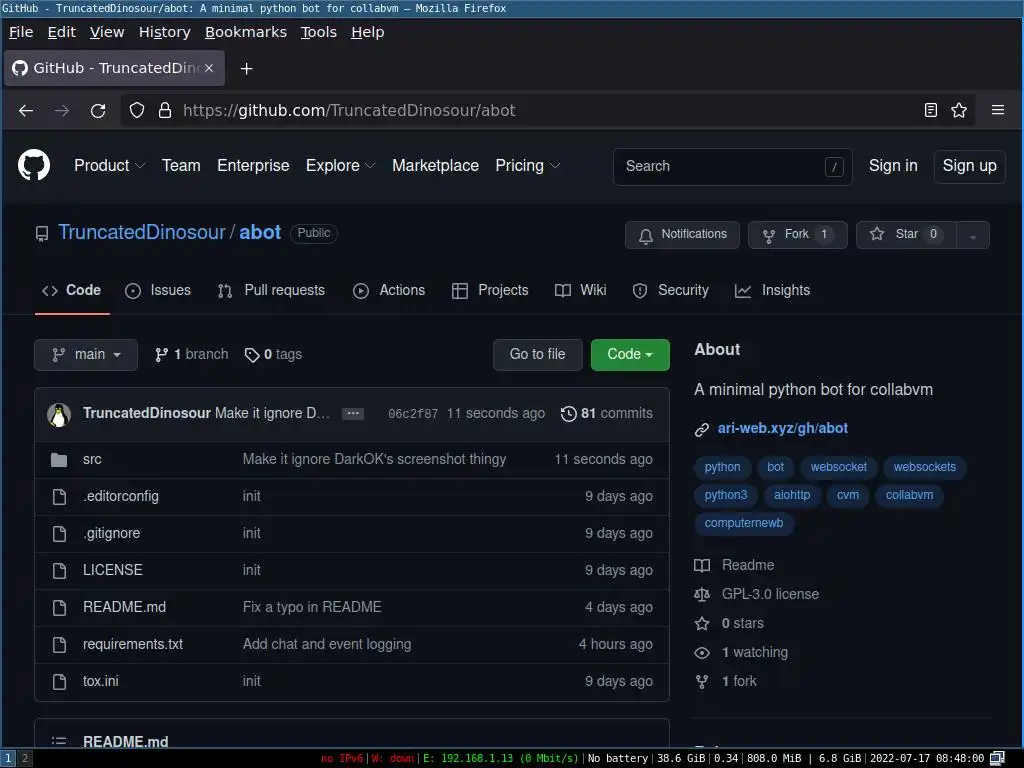The width and height of the screenshot is (1024, 768).
Task: Click the TruncatedDinosaur penguin avatar
Action: pos(59,414)
